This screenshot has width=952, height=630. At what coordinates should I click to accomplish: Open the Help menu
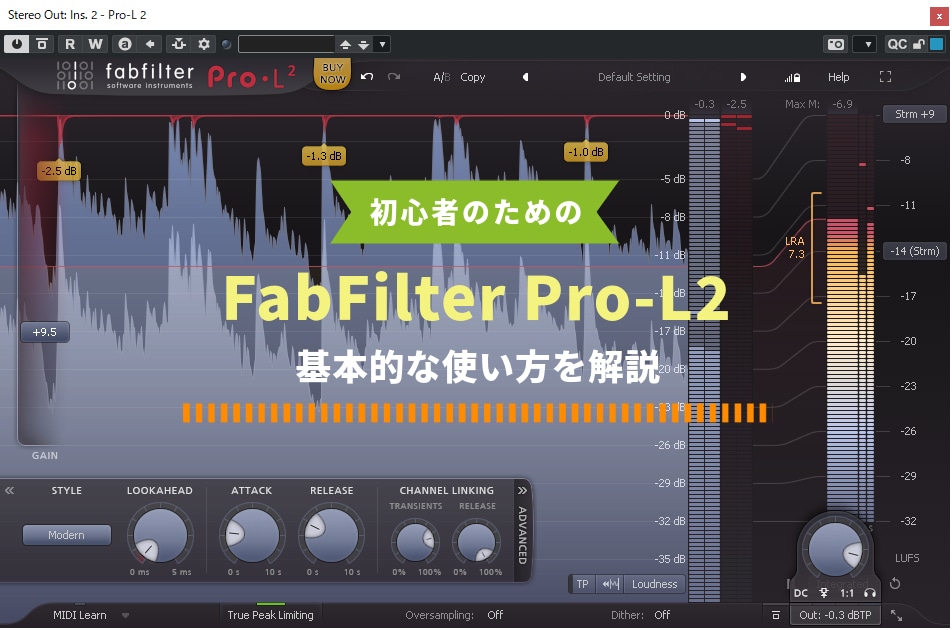(838, 77)
